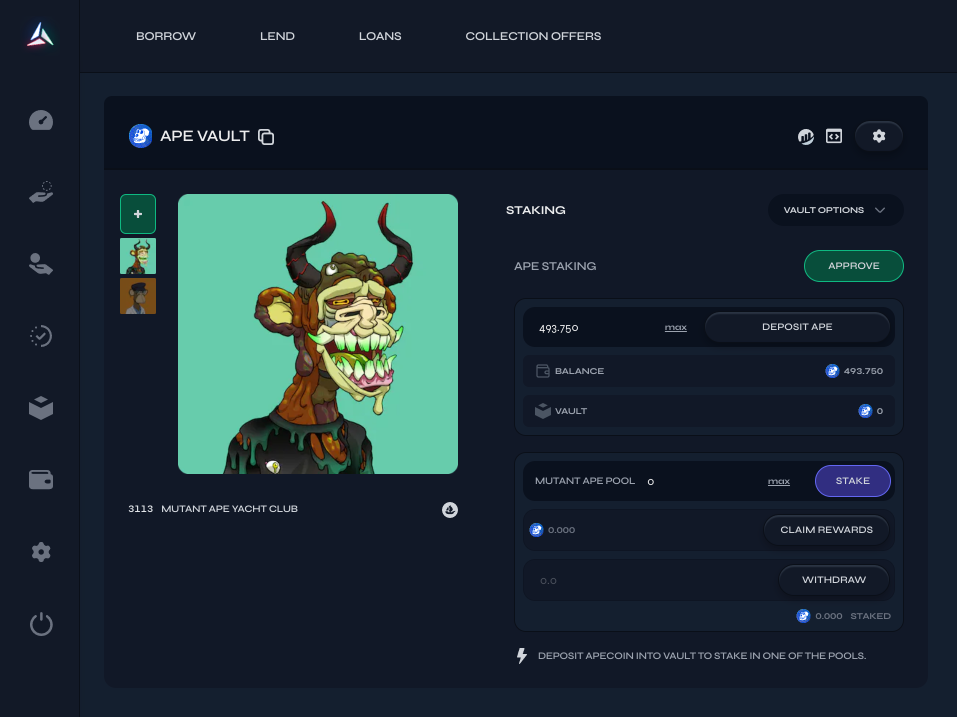Open the BORROW tab
957x717 pixels.
pyautogui.click(x=166, y=36)
